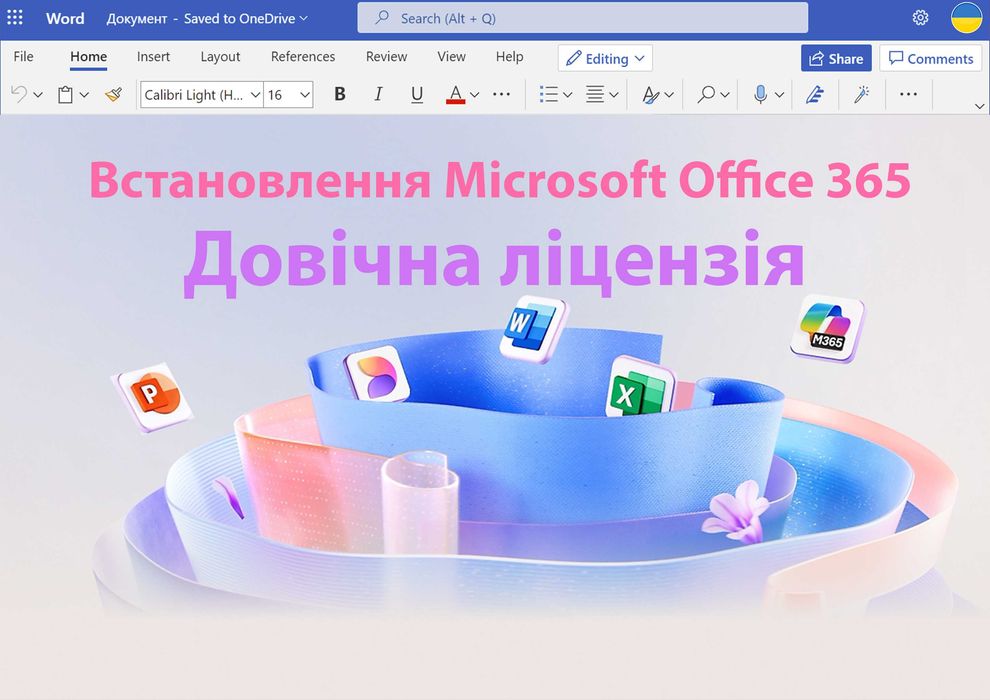Click the Search box
Viewport: 990px width, 700px height.
click(x=583, y=18)
